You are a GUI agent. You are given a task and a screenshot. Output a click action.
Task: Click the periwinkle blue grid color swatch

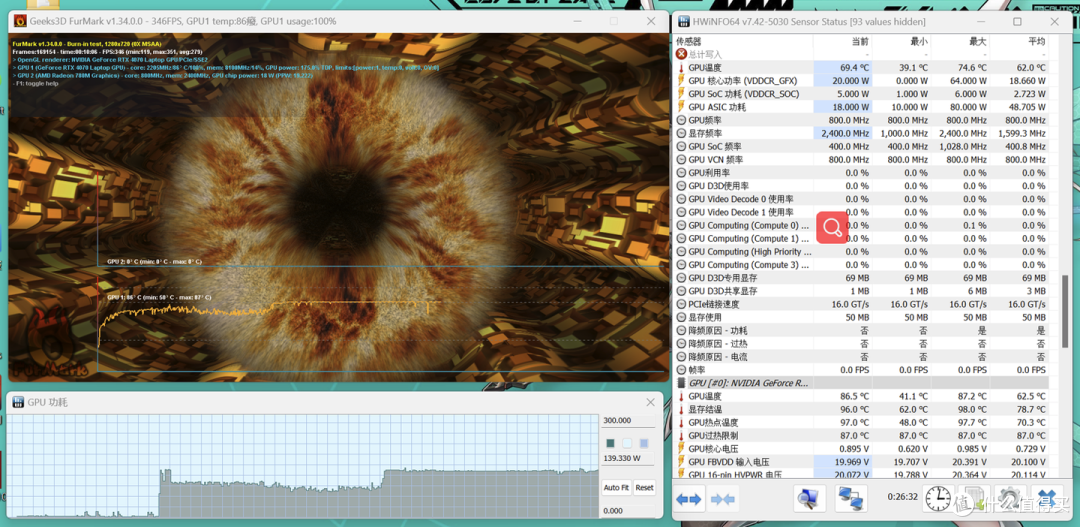pyautogui.click(x=644, y=443)
